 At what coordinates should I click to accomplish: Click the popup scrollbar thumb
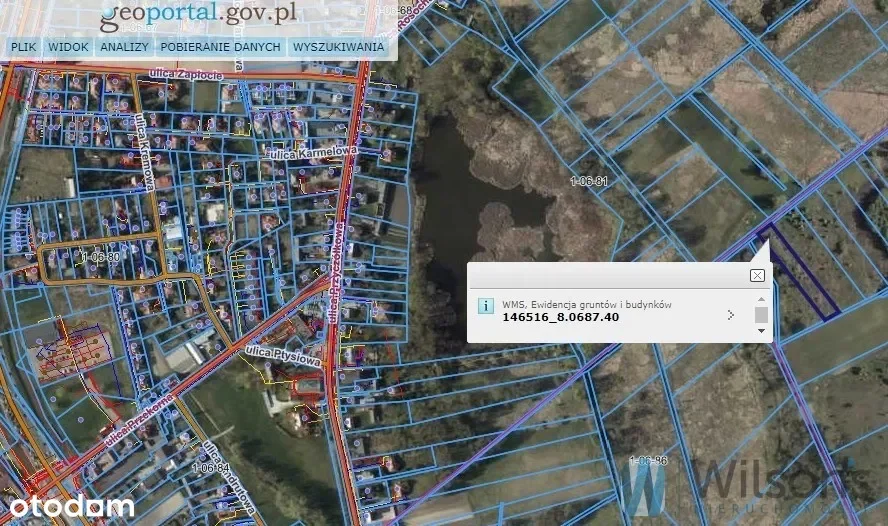click(761, 314)
